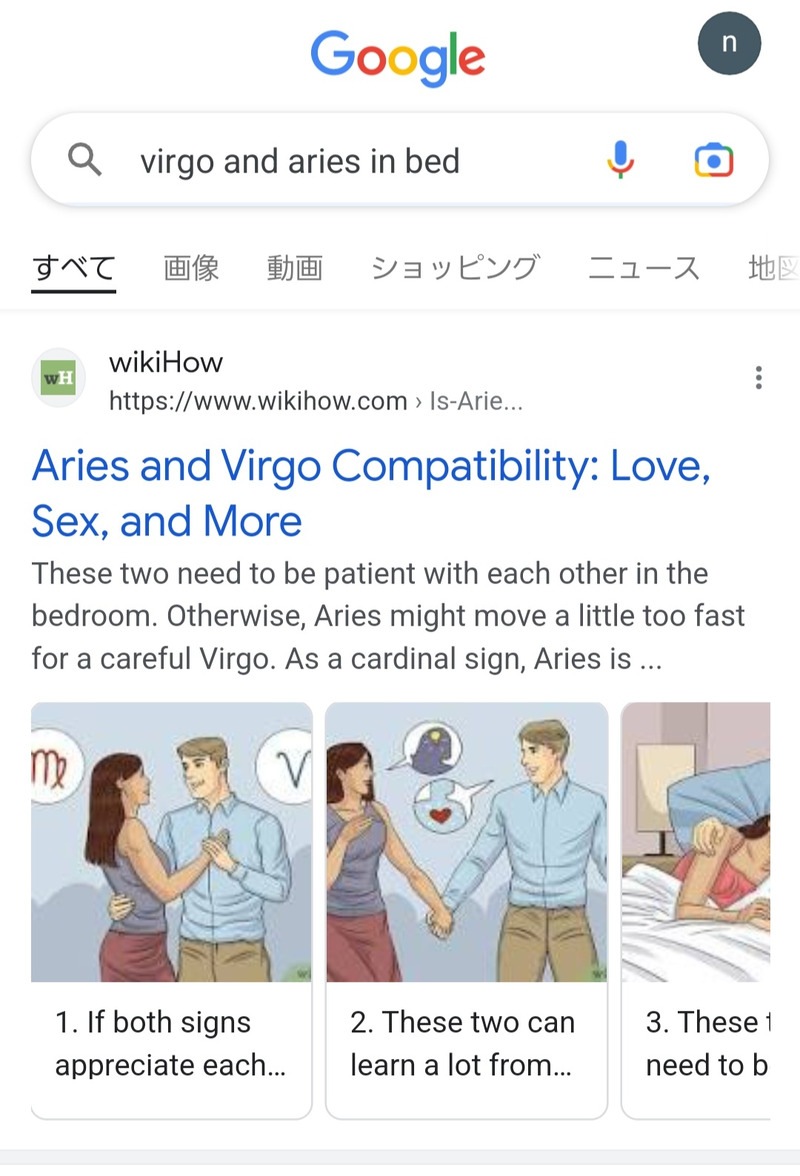Viewport: 800px width, 1176px height.
Task: Open the dancing couple thumbnail image
Action: click(171, 842)
